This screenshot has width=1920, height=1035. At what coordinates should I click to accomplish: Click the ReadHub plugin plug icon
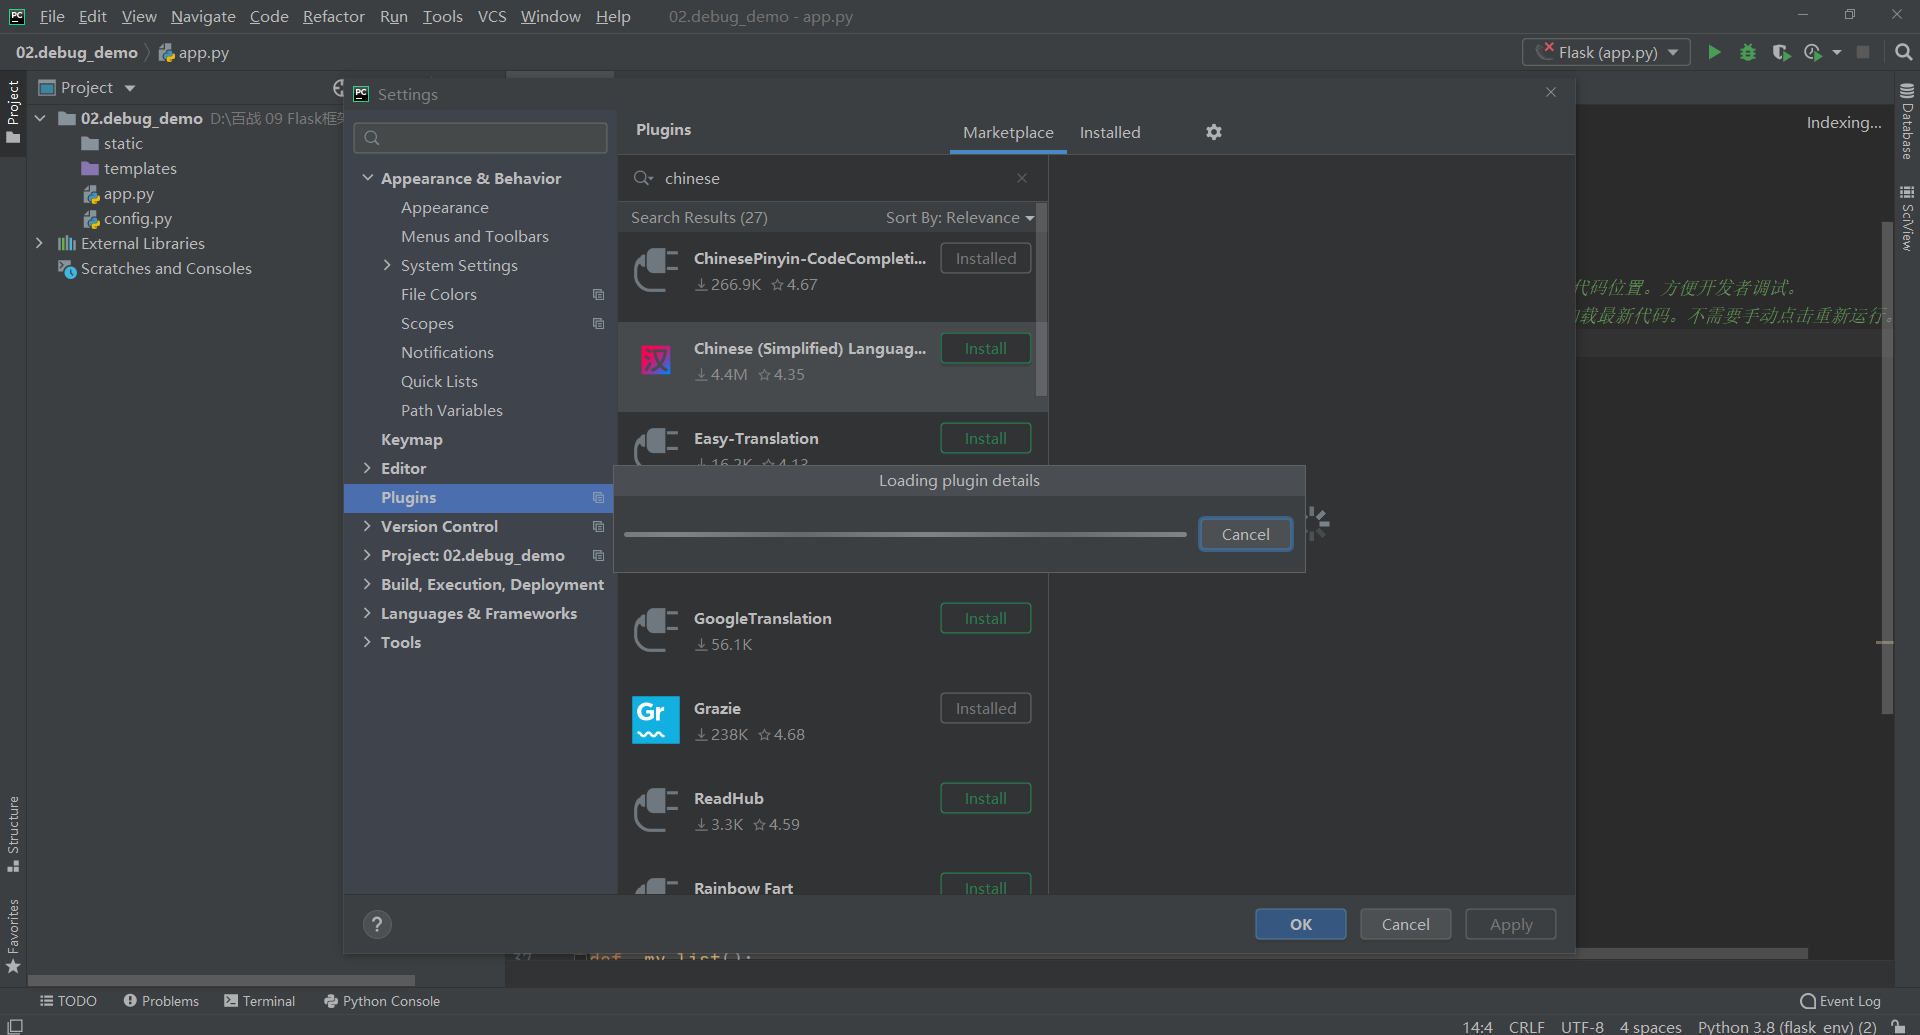pyautogui.click(x=656, y=810)
